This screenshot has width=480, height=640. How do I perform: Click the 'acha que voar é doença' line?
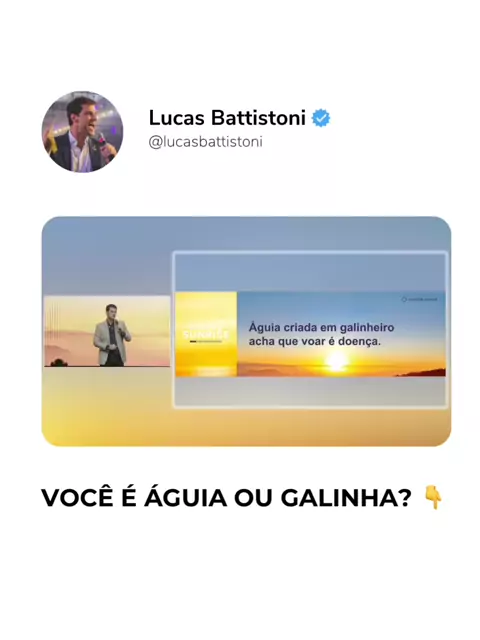click(x=315, y=341)
